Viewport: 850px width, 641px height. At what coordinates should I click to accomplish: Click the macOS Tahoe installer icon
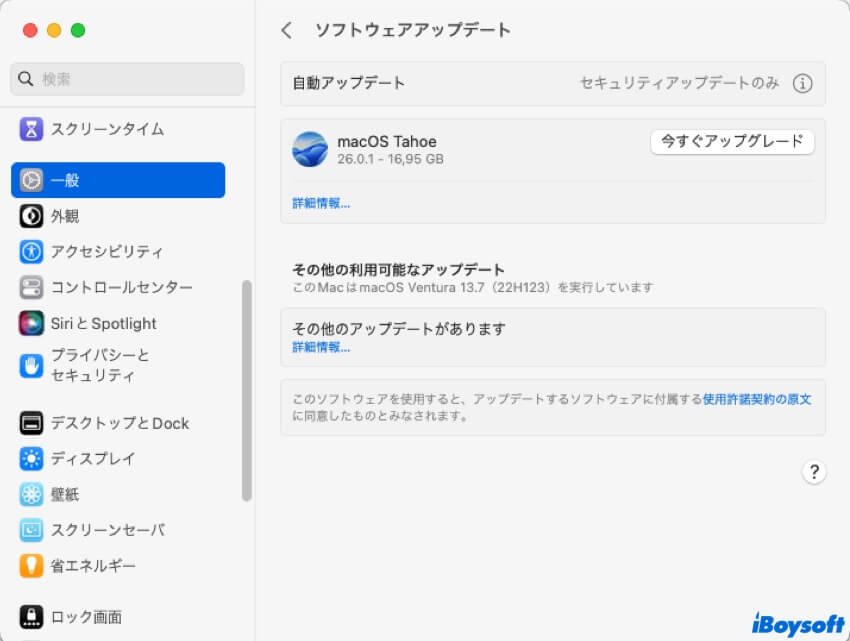click(310, 149)
